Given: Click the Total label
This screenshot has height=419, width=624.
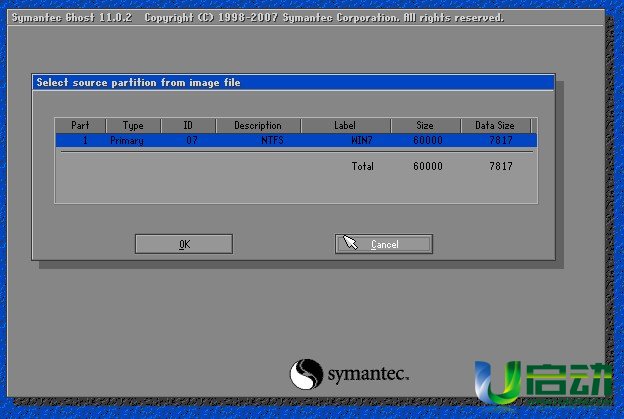Looking at the screenshot, I should [x=363, y=166].
